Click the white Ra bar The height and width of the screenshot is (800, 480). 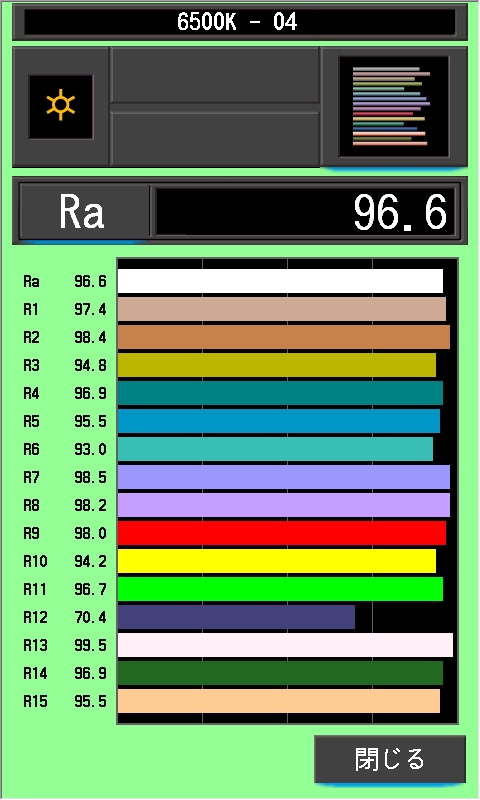tap(280, 281)
